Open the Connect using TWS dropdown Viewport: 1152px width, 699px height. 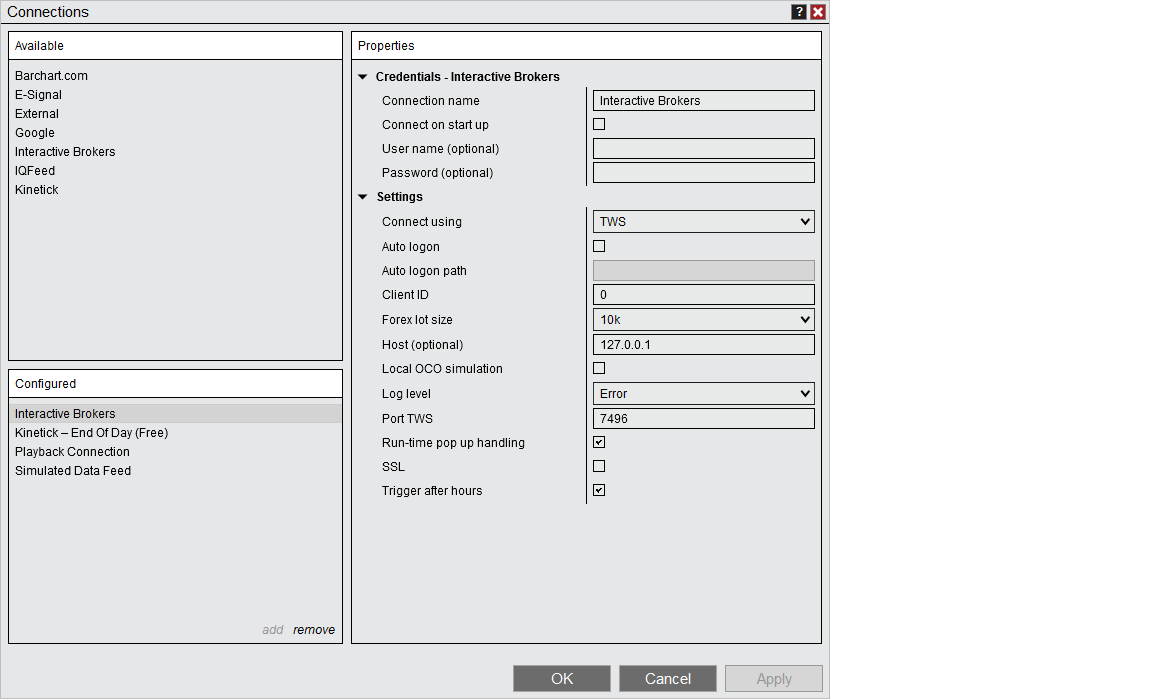coord(704,221)
